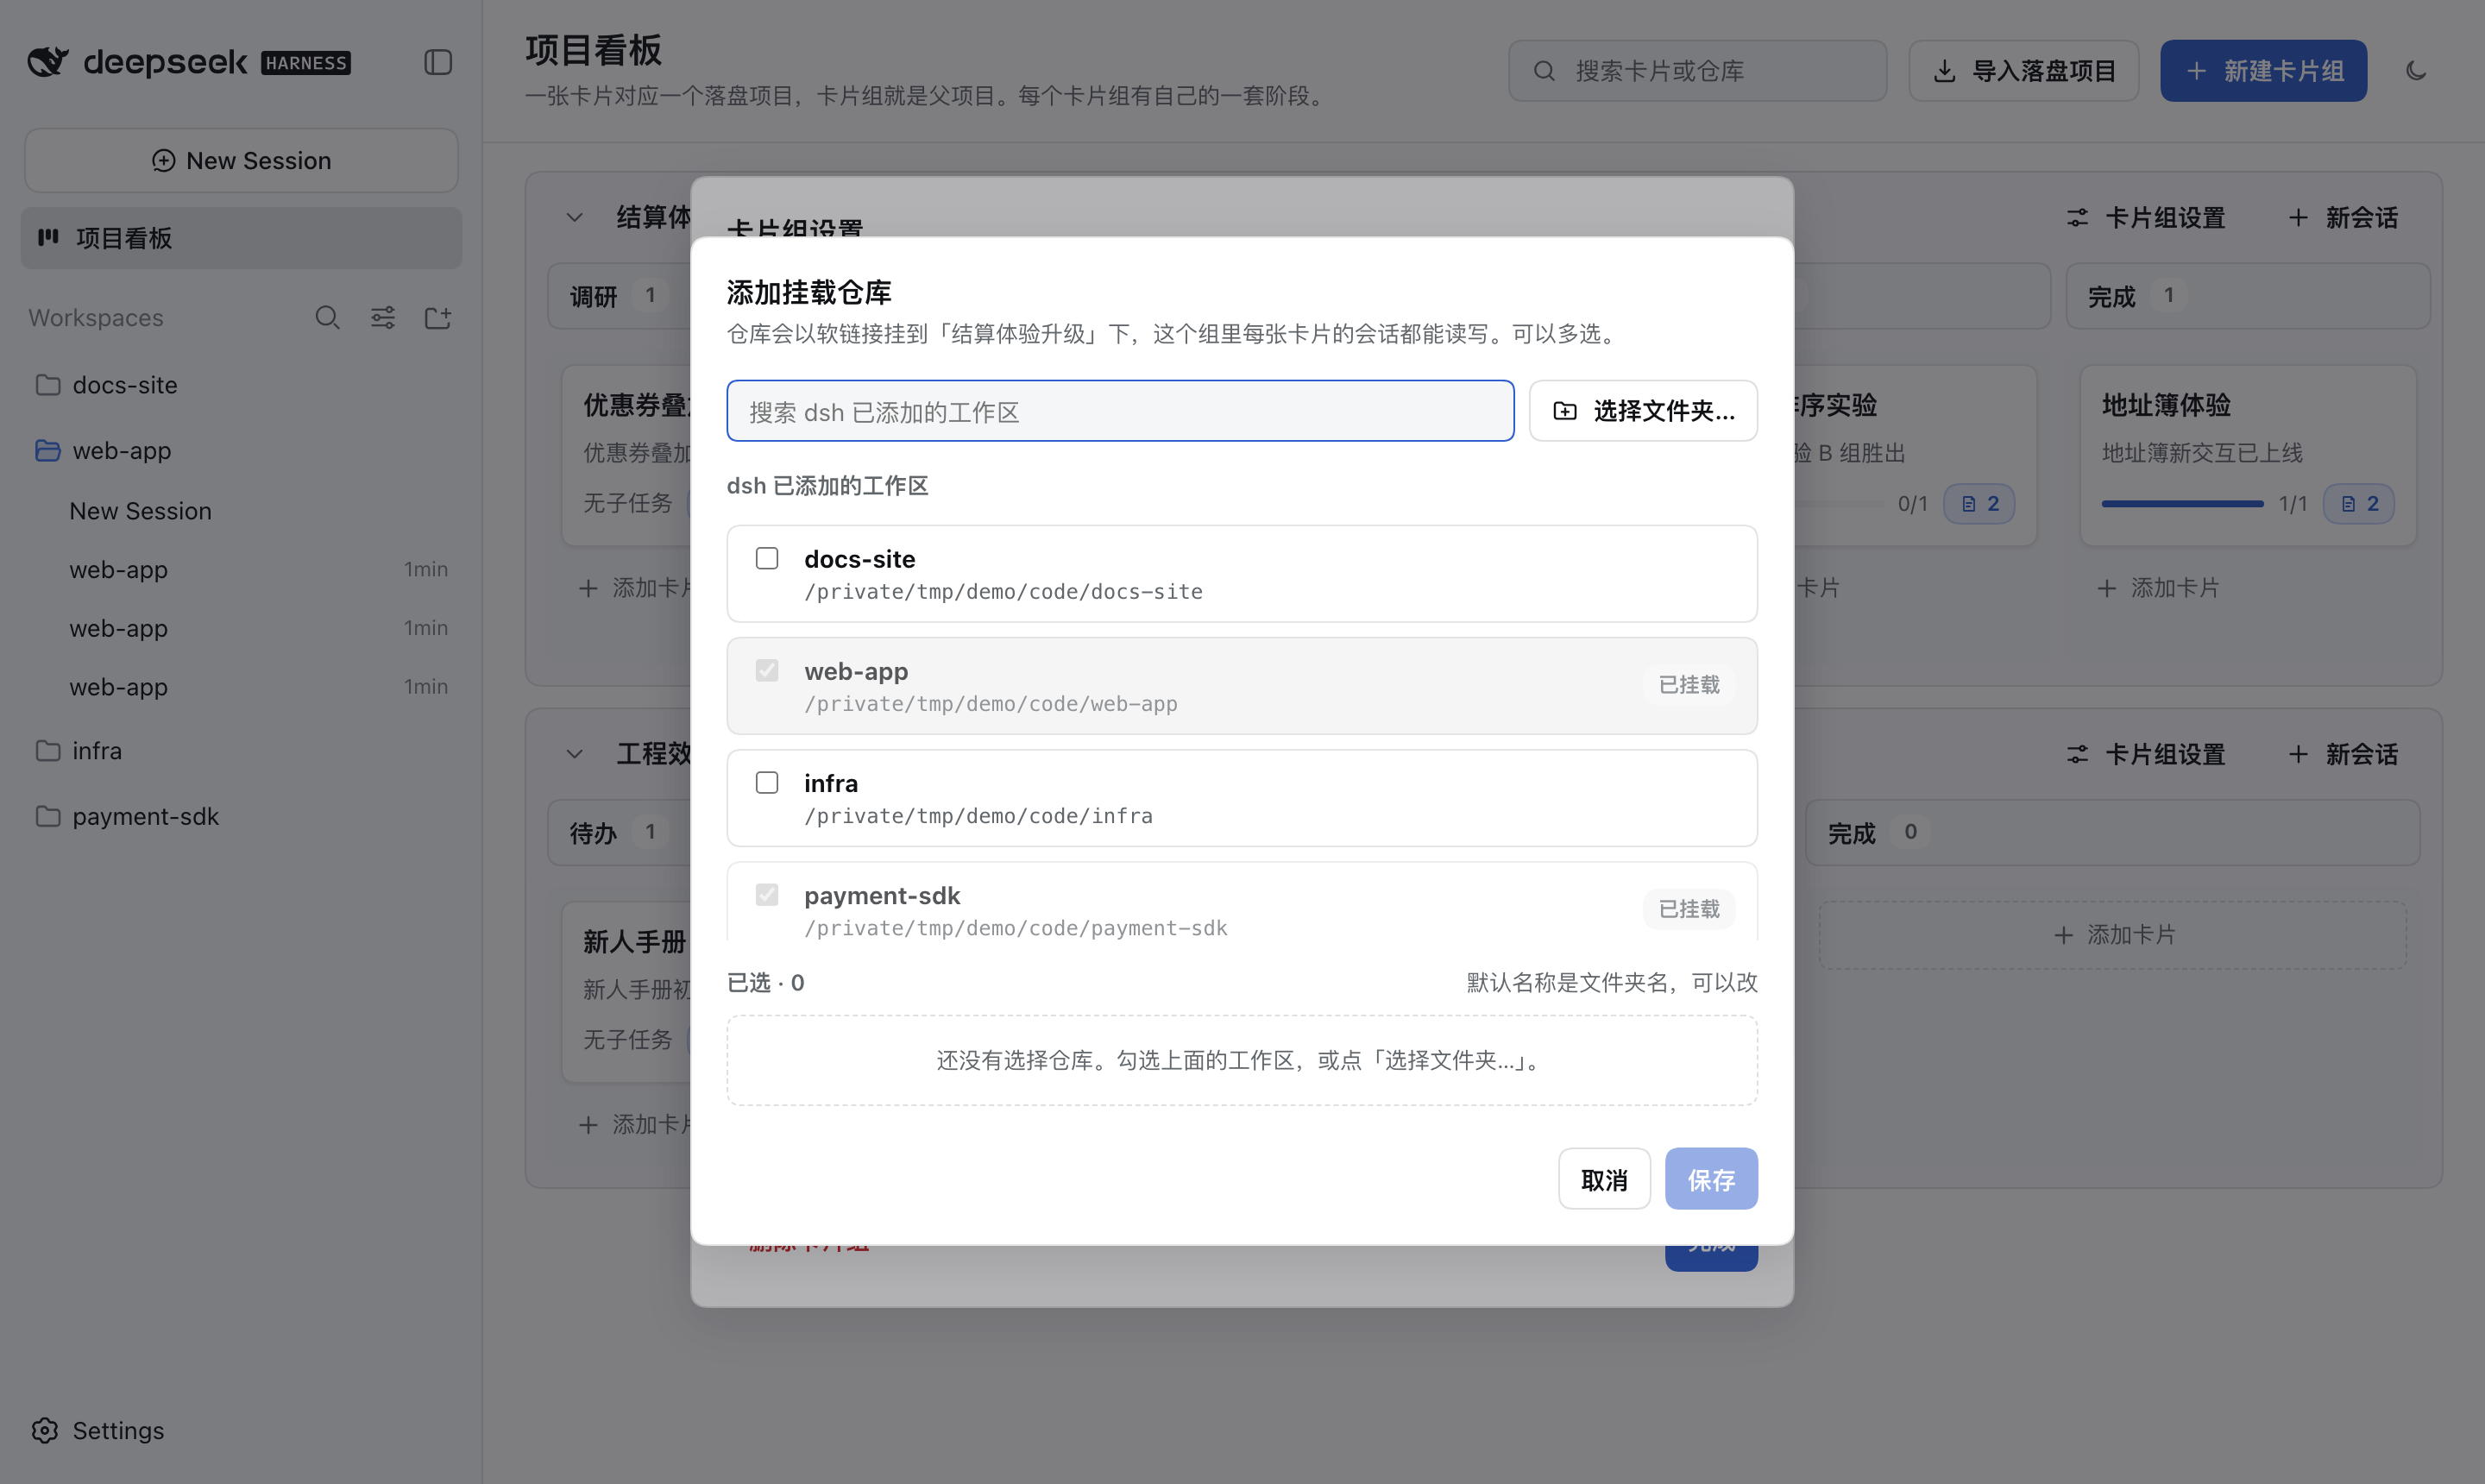The width and height of the screenshot is (2485, 1484).
Task: Expand payment-sdk workspace in sidebar
Action: [x=241, y=817]
